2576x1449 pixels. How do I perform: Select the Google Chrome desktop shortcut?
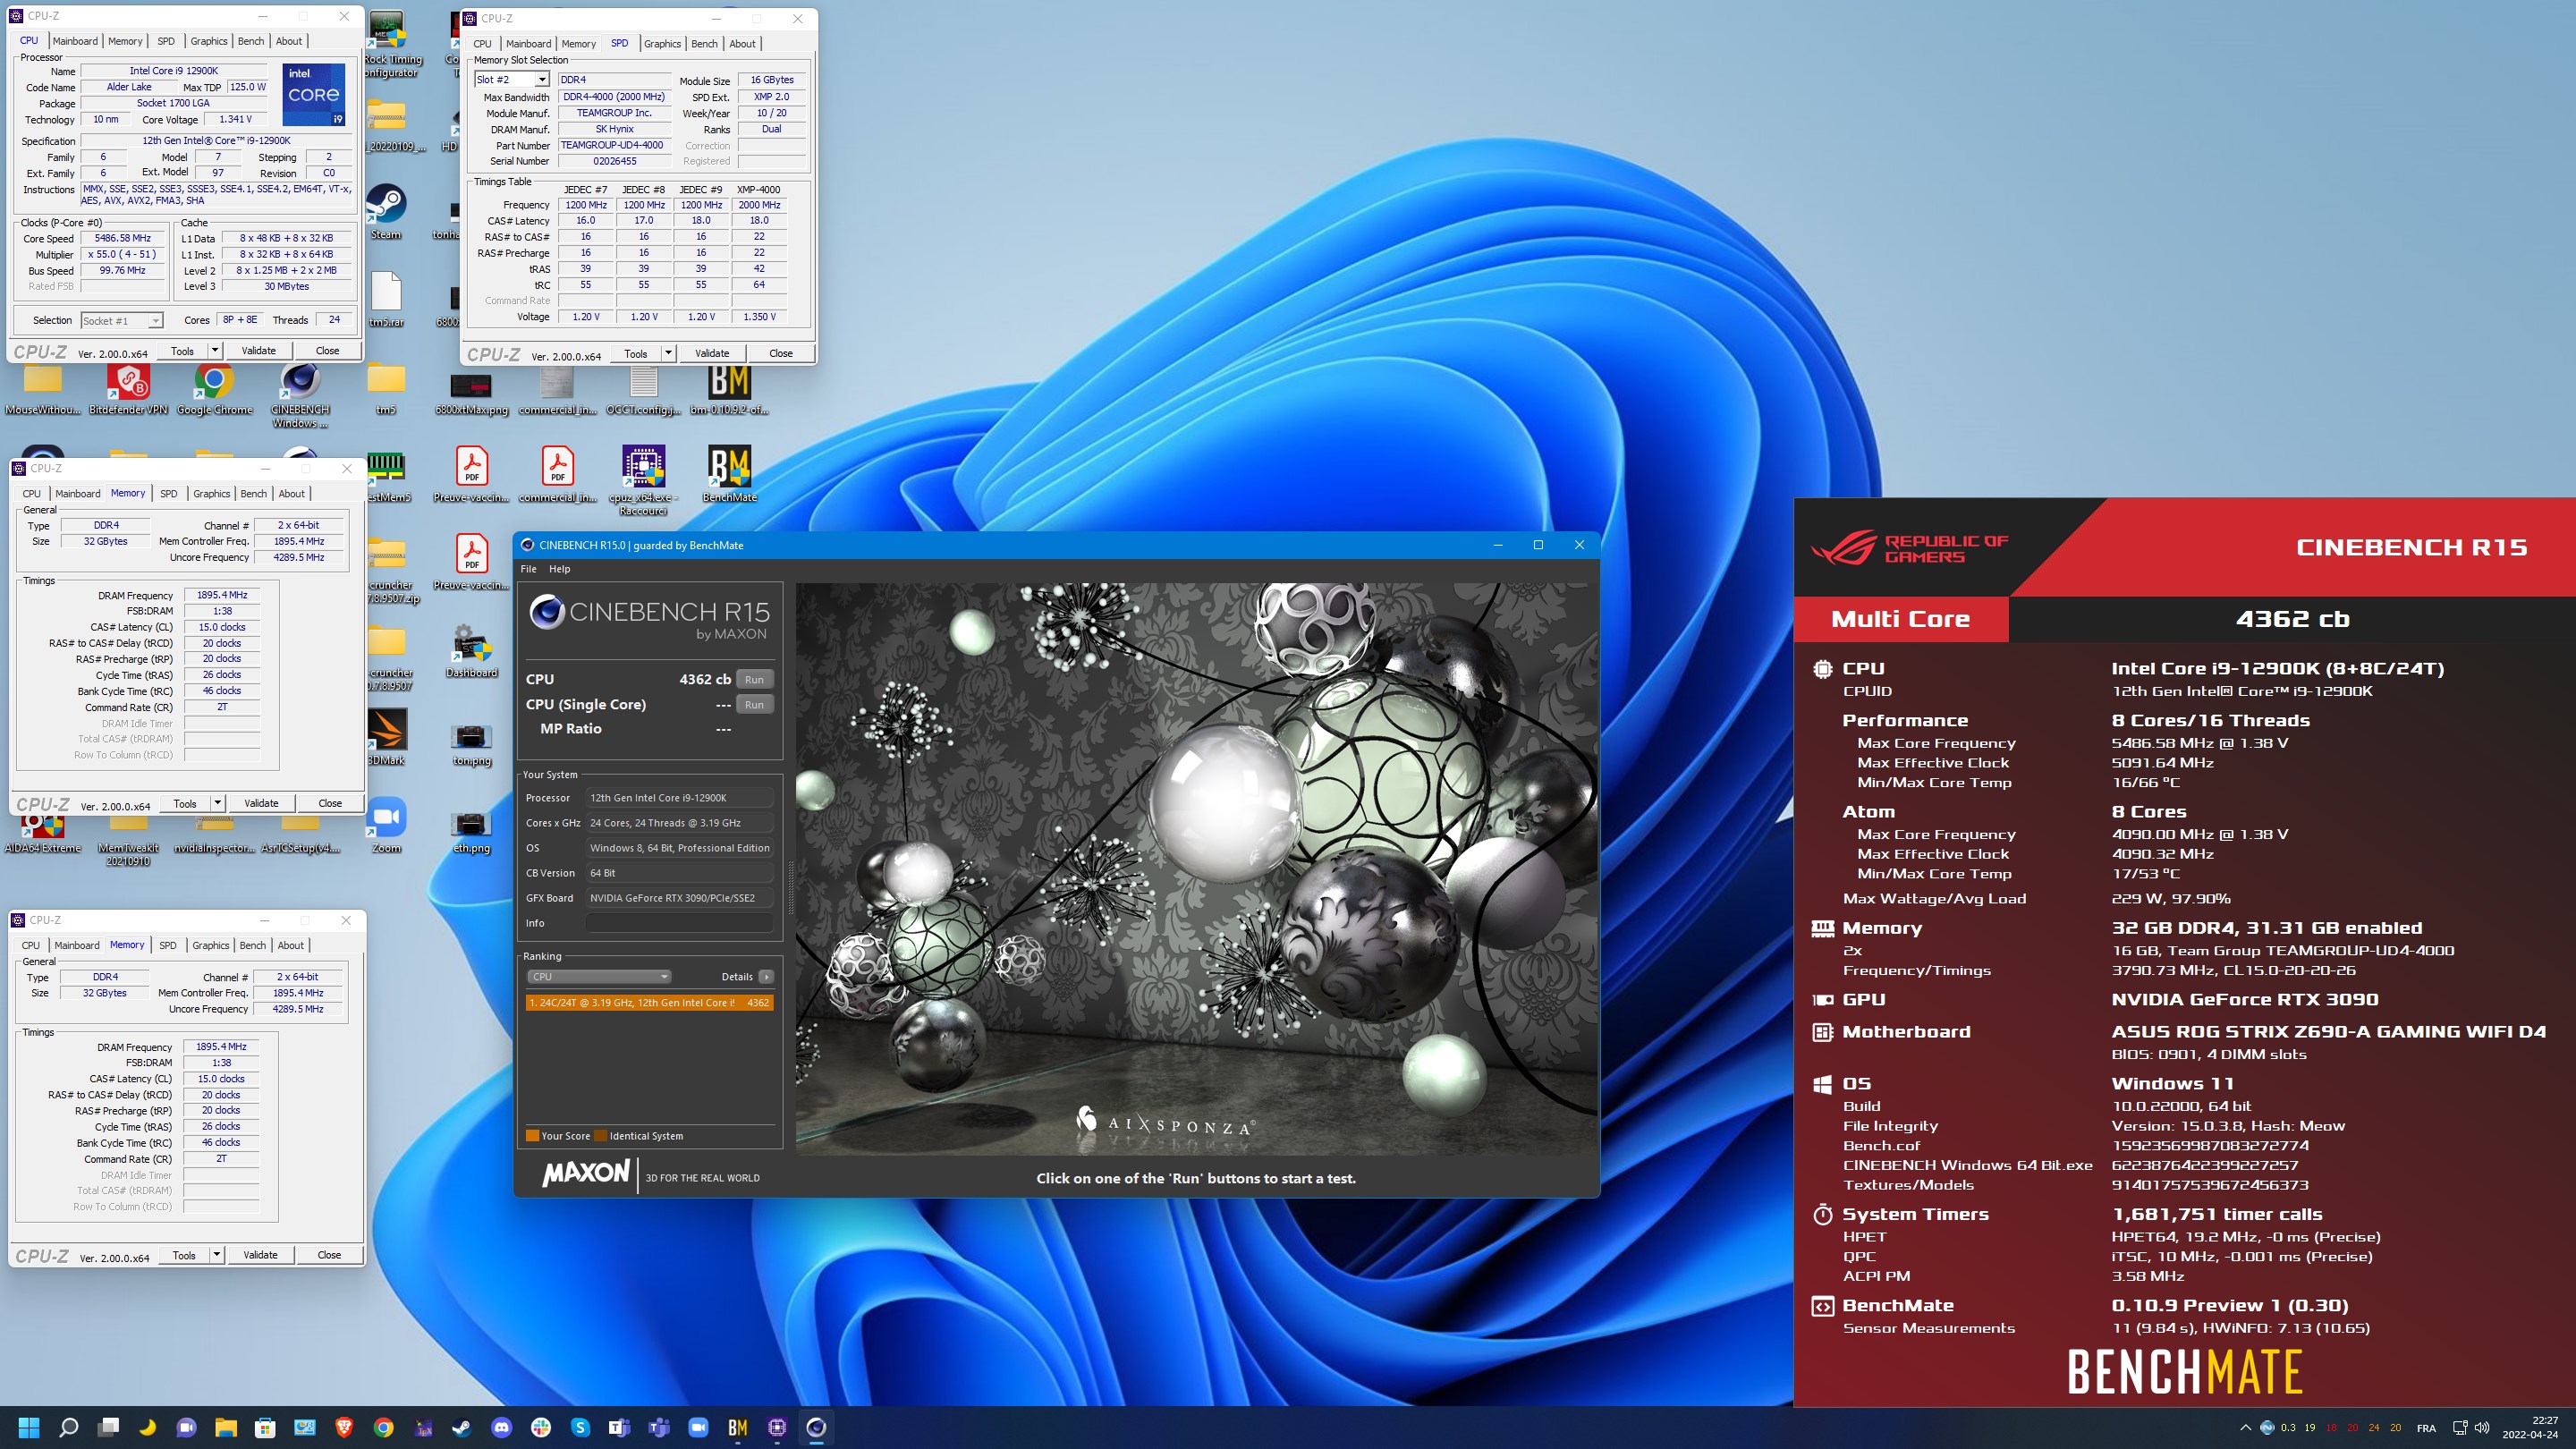pos(214,390)
